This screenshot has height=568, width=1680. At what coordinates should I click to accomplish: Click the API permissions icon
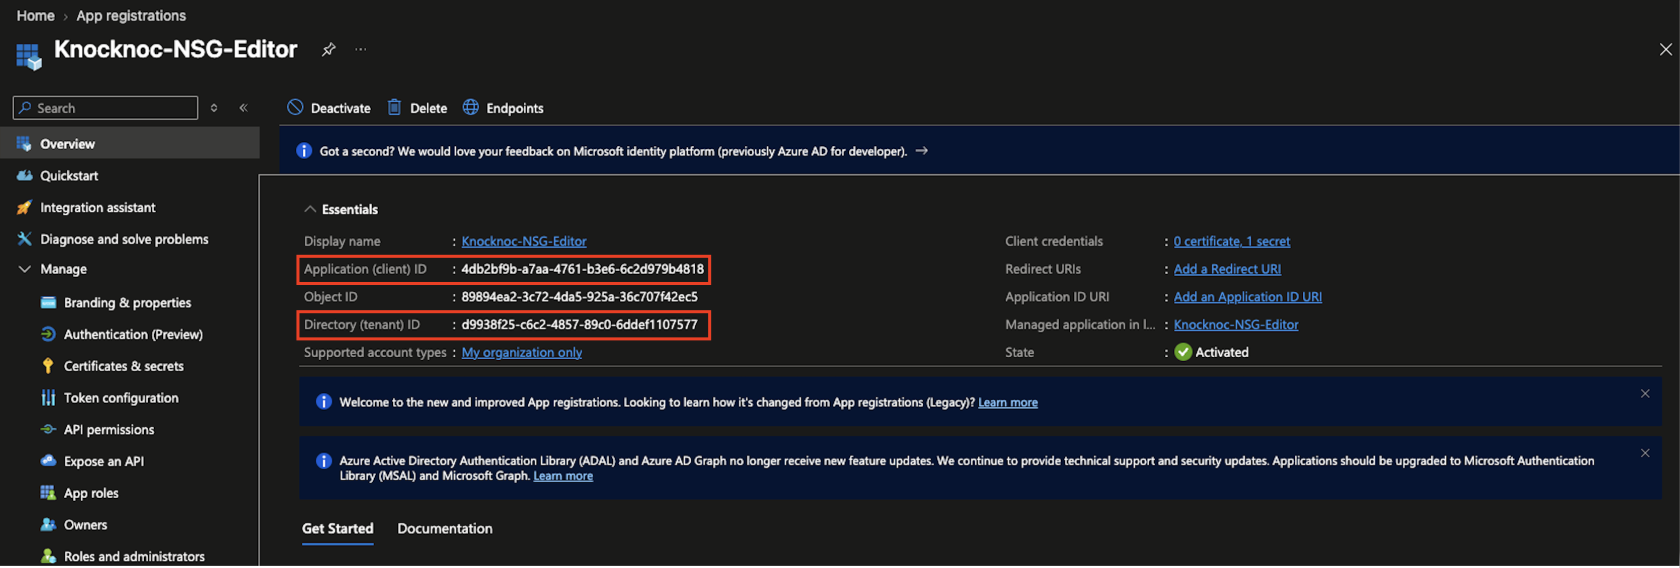coord(48,430)
